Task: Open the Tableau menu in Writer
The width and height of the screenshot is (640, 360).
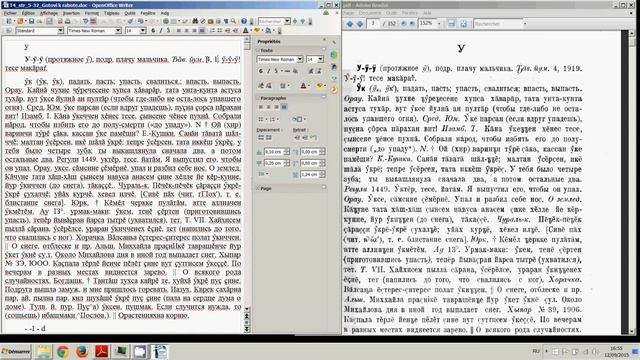Action: point(111,13)
